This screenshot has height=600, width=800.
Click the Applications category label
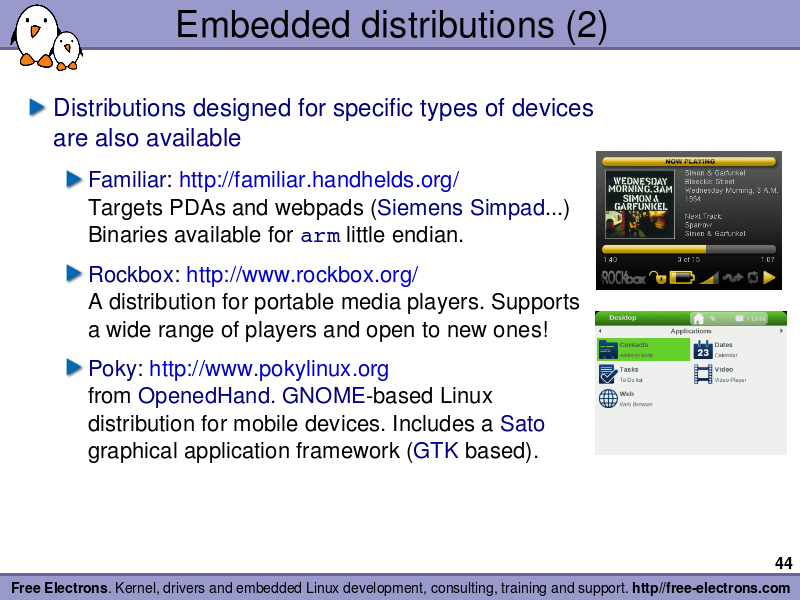(690, 331)
